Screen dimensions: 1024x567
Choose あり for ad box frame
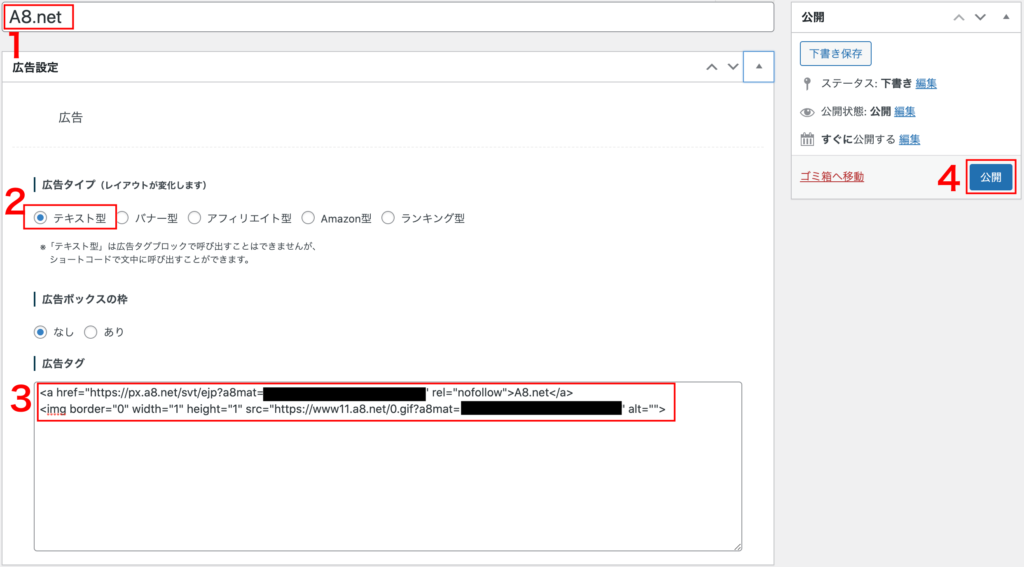pos(91,332)
